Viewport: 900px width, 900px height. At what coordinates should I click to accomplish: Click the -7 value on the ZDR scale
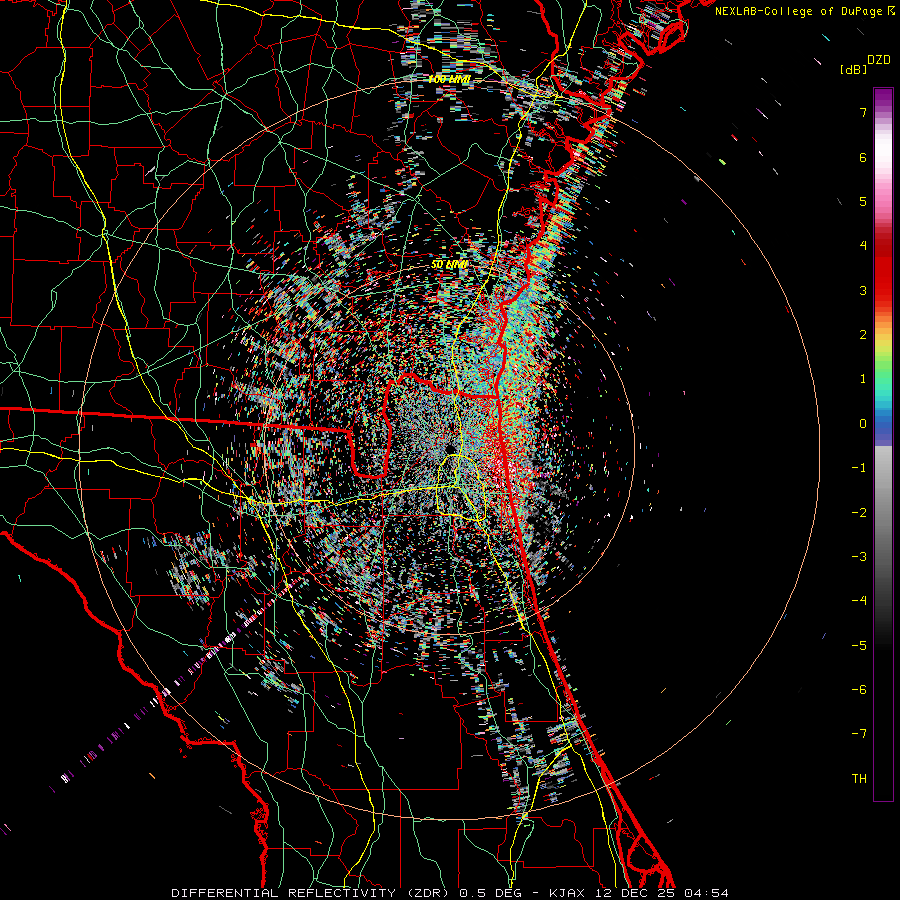(x=859, y=734)
